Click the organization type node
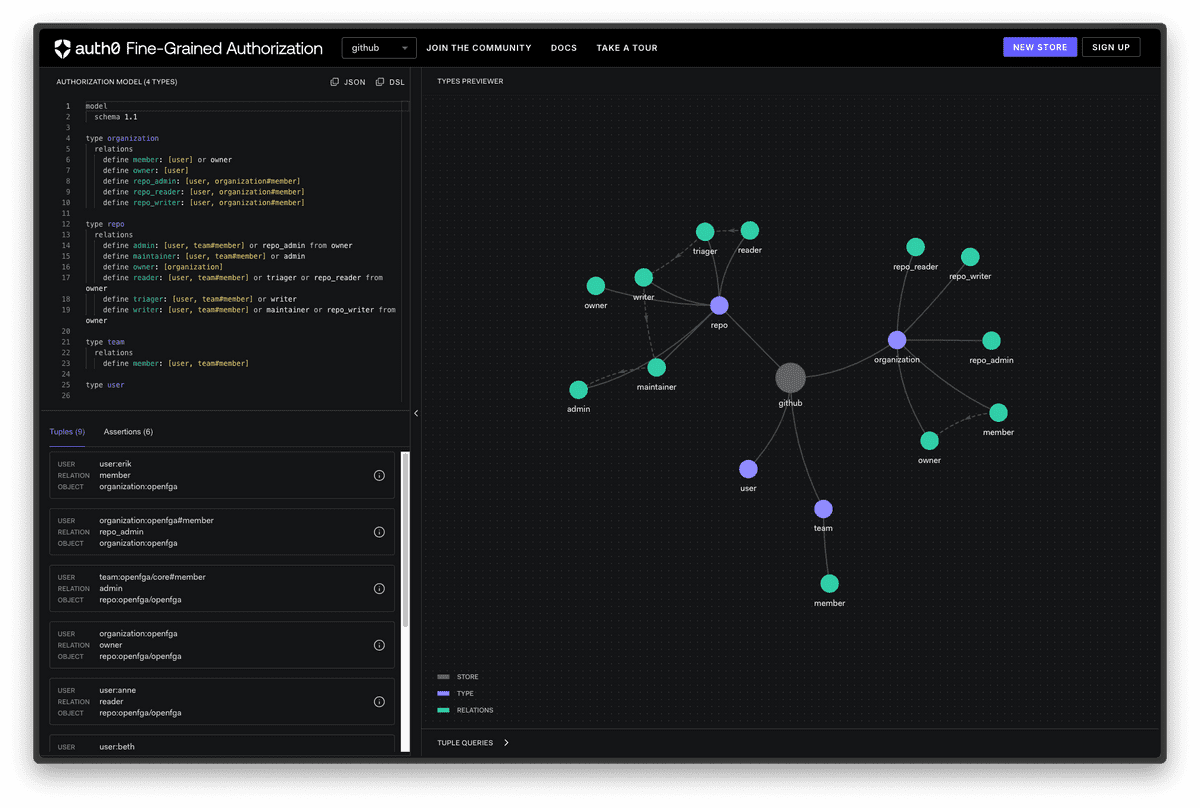This screenshot has width=1200, height=808. pos(897,340)
